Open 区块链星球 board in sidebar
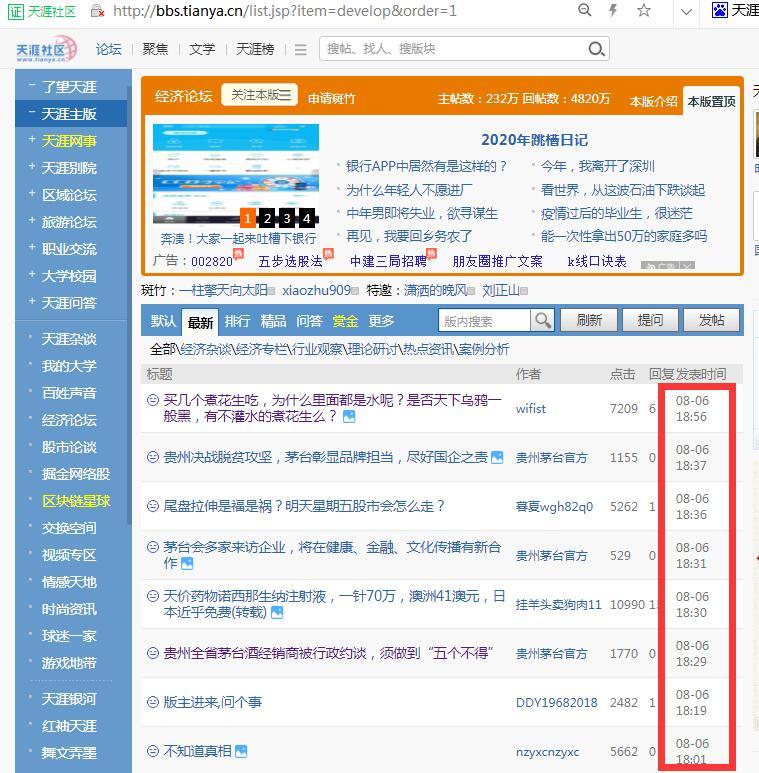 [76, 501]
